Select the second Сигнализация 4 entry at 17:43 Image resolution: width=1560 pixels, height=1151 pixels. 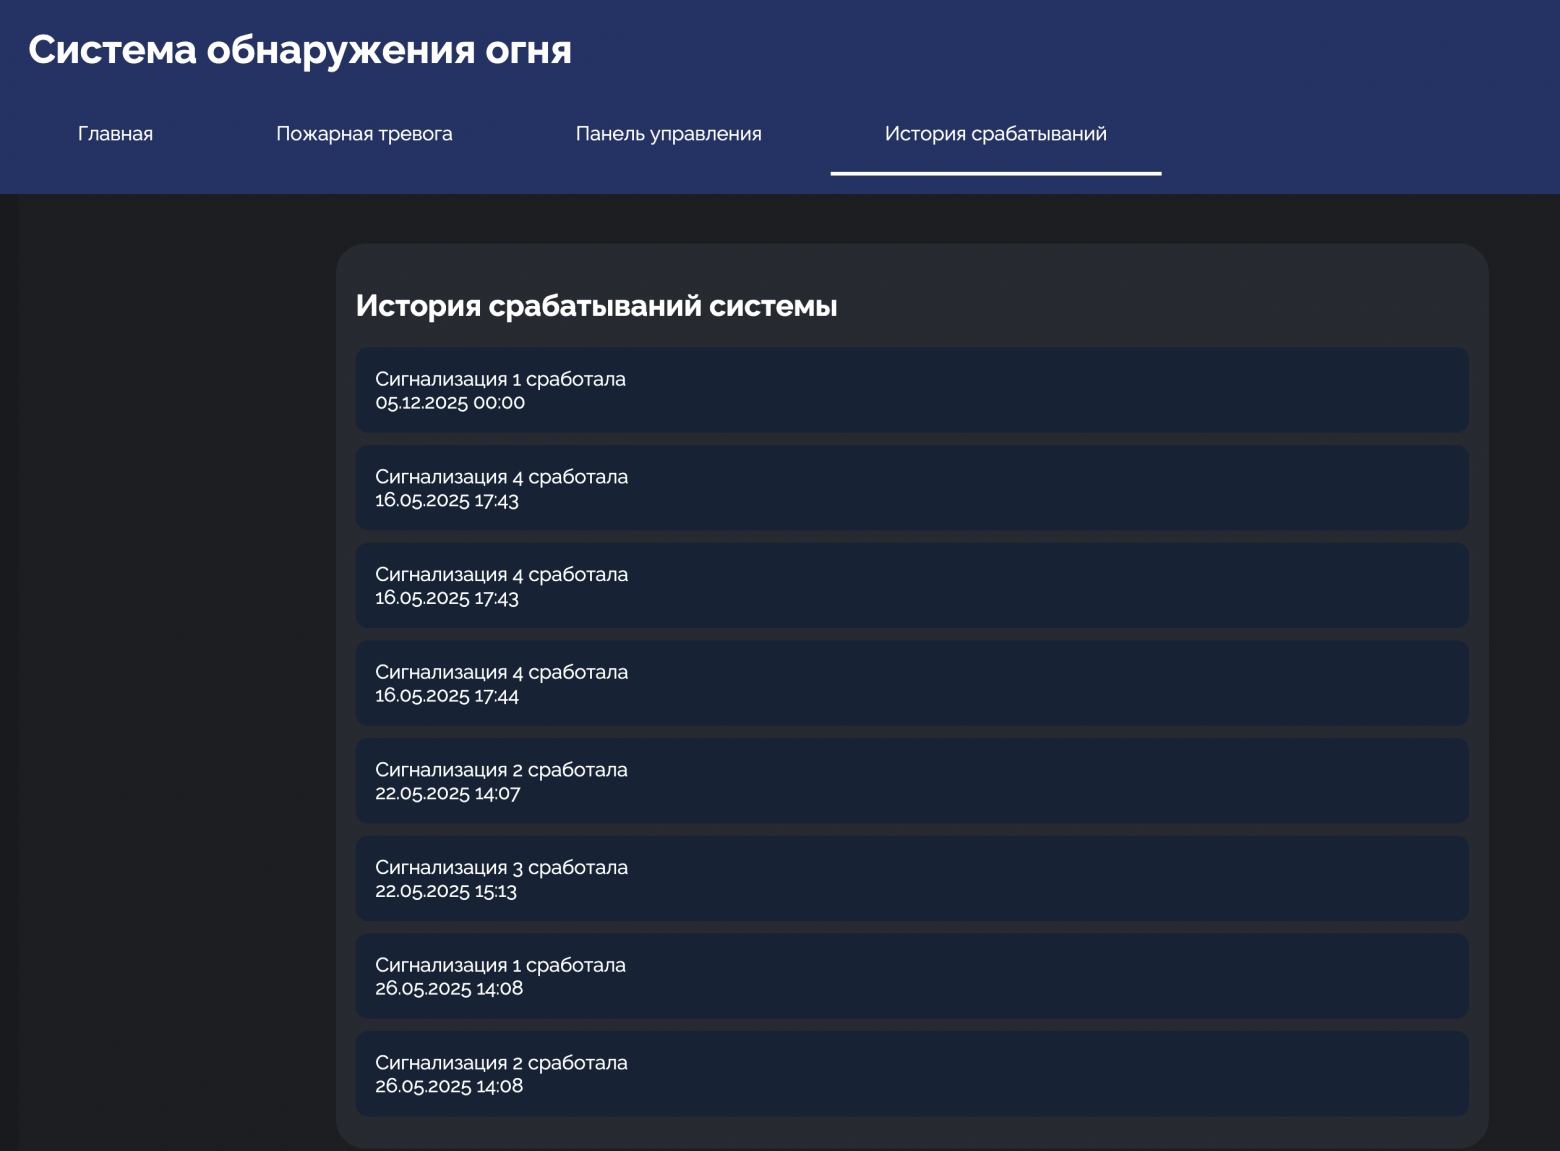point(908,585)
